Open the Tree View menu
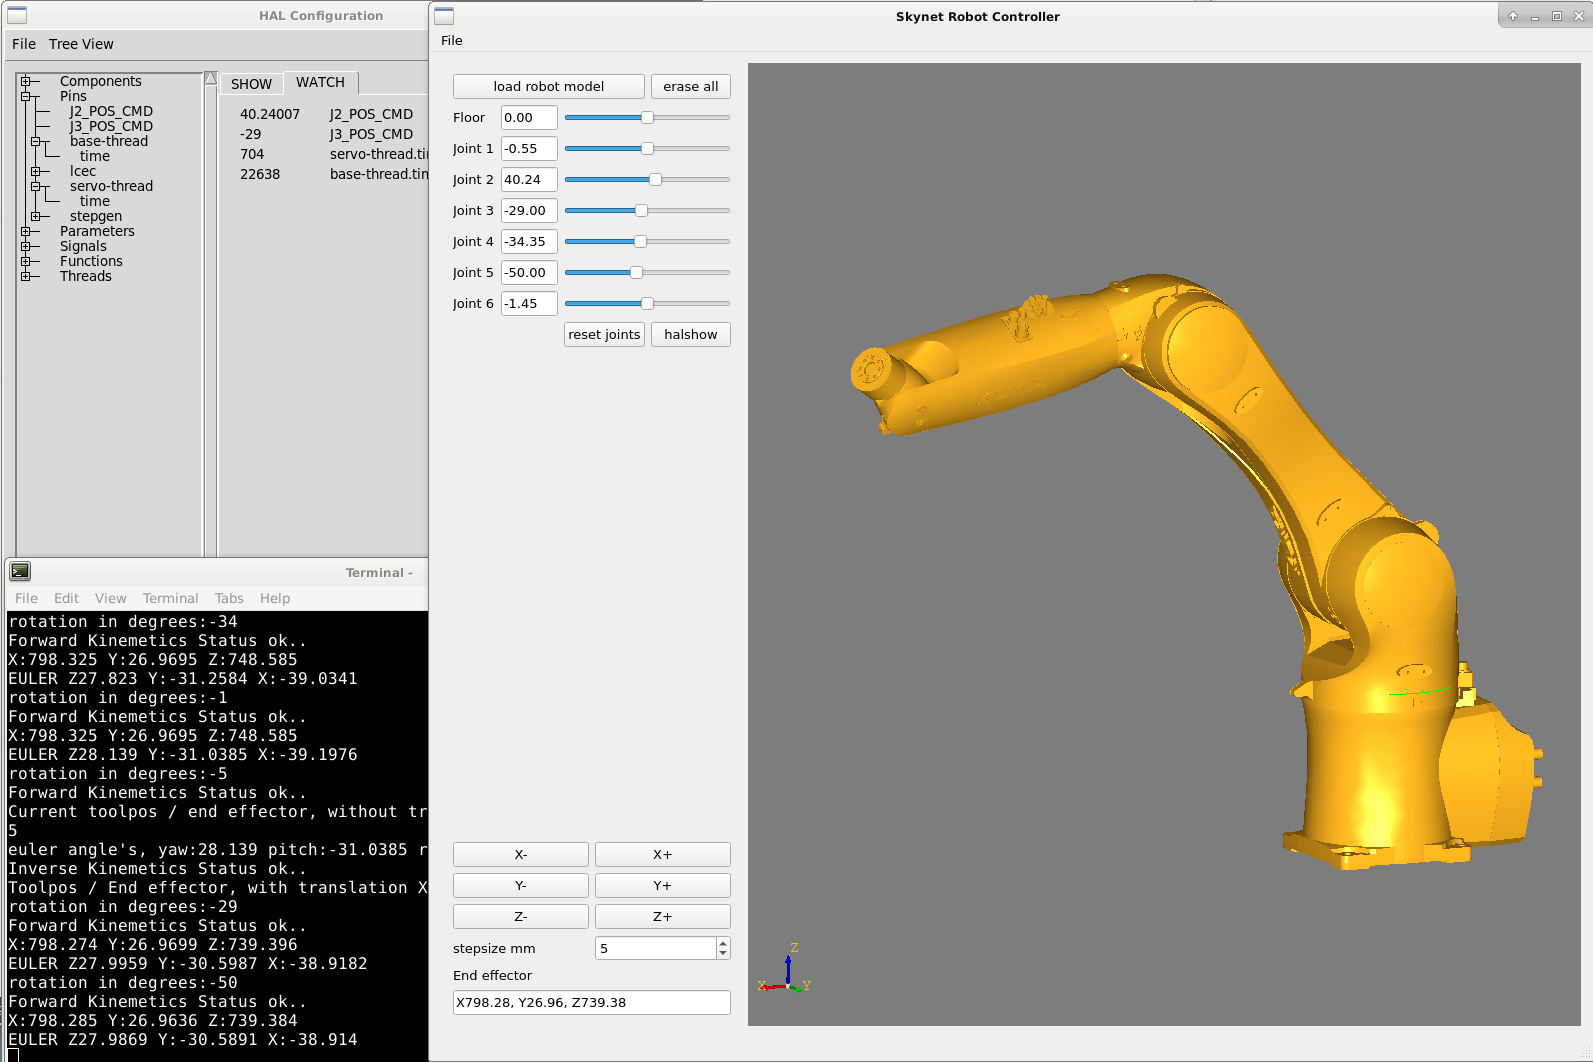This screenshot has height=1062, width=1593. 81,44
